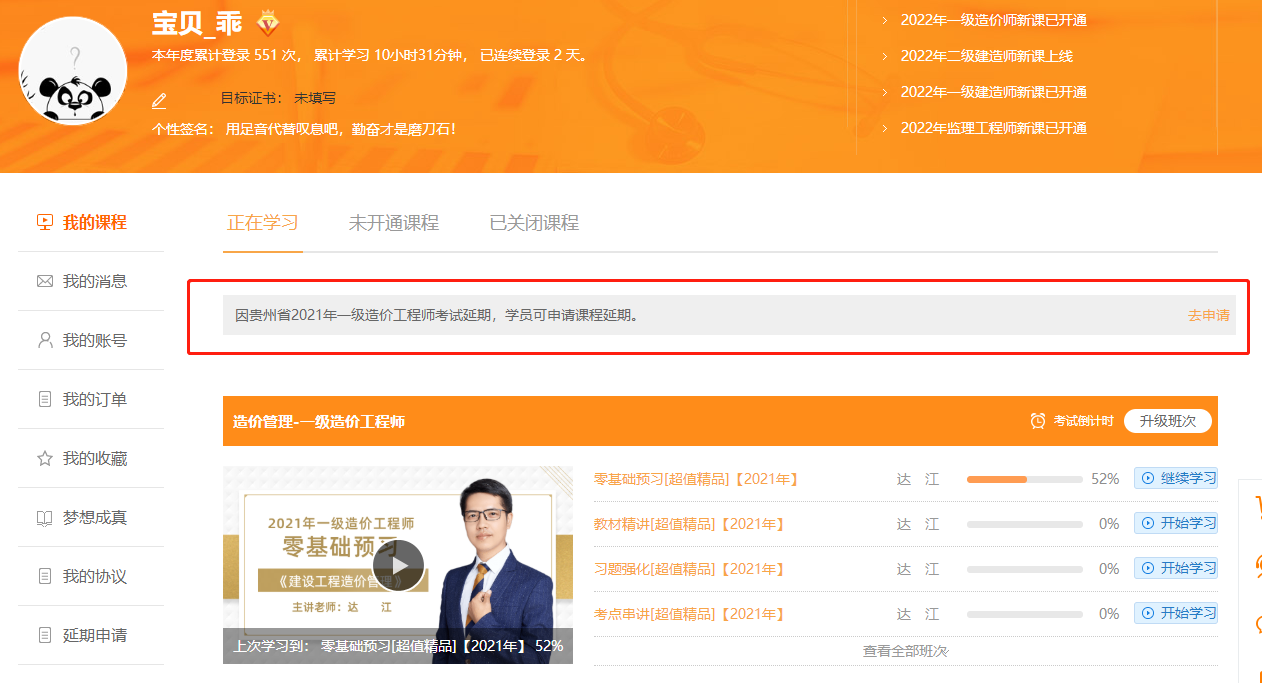Click the 去申请 link in notice
The image size is (1262, 683).
pos(1208,315)
